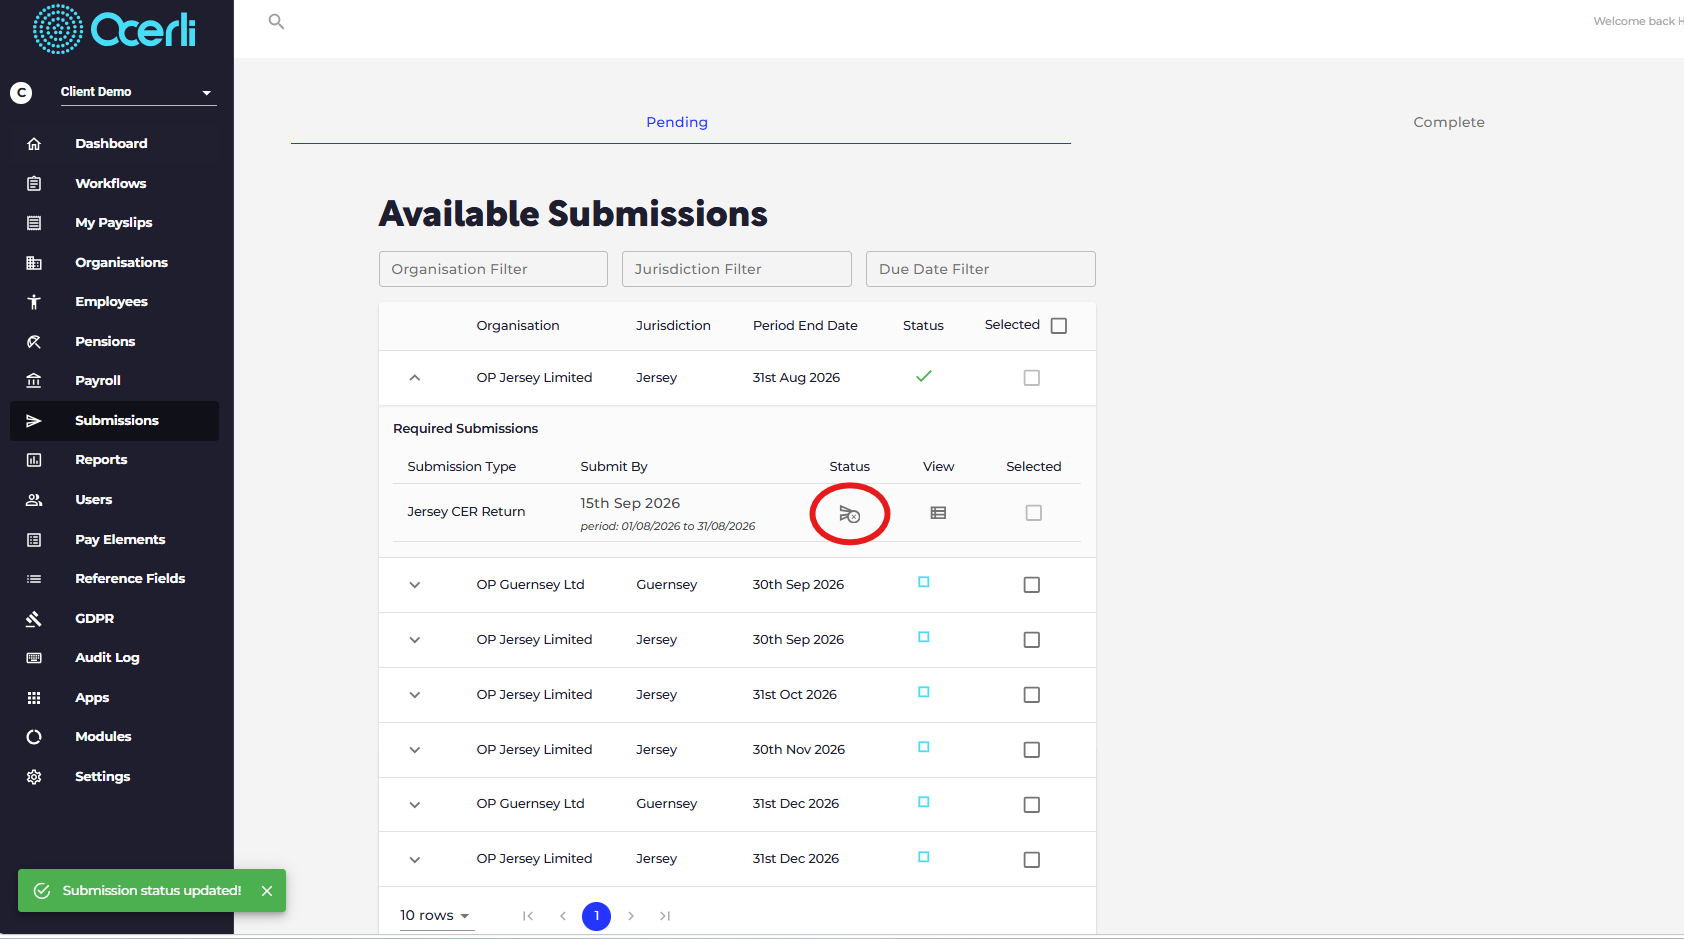Click the Users people icon
Image resolution: width=1684 pixels, height=939 pixels.
tap(34, 500)
